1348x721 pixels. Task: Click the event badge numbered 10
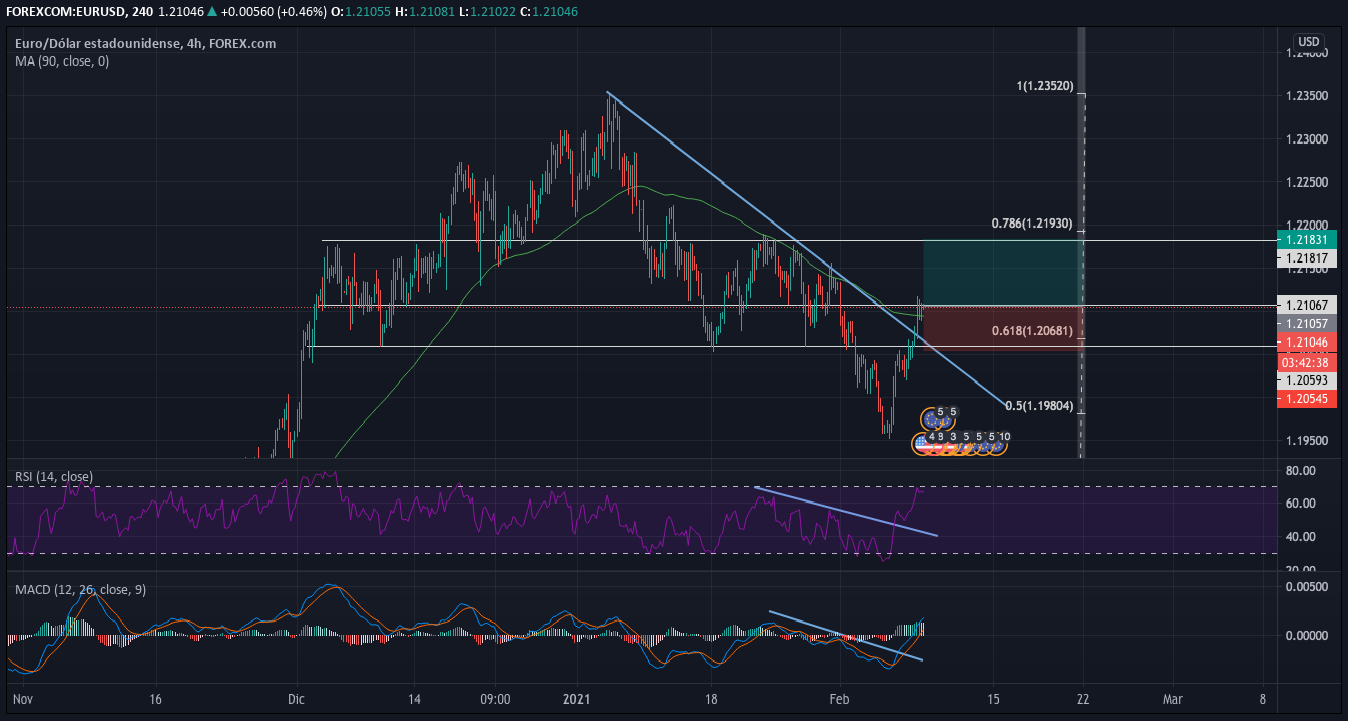click(x=1003, y=437)
